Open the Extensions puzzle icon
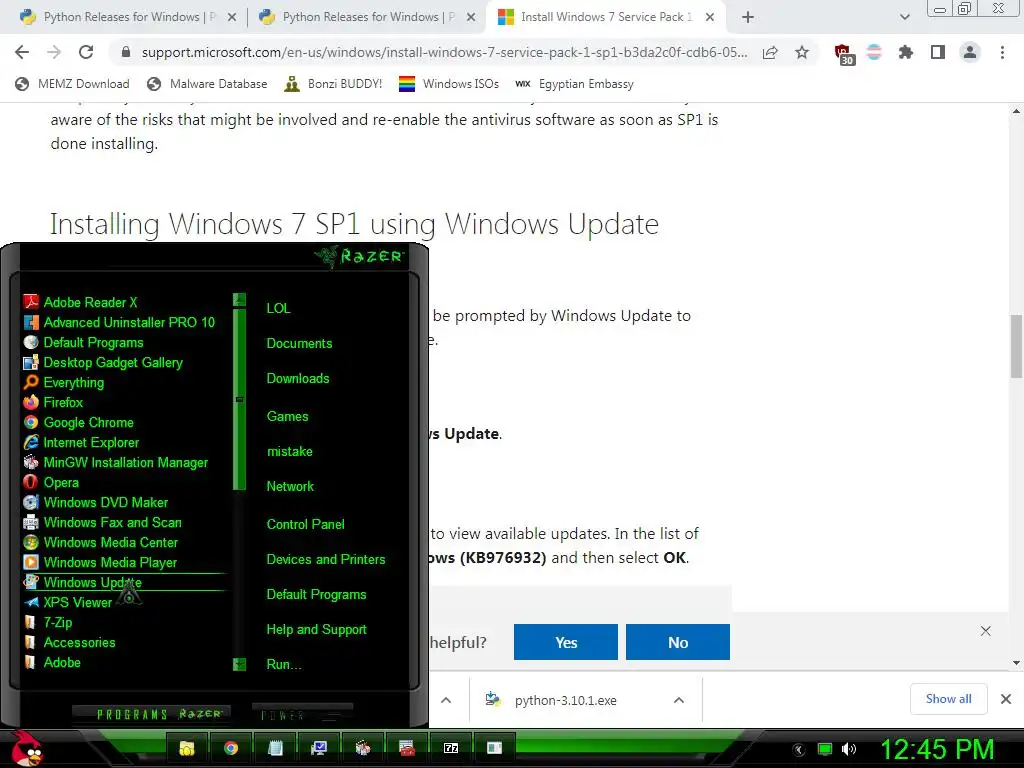Screen dimensions: 1024x768 pyautogui.click(x=905, y=52)
